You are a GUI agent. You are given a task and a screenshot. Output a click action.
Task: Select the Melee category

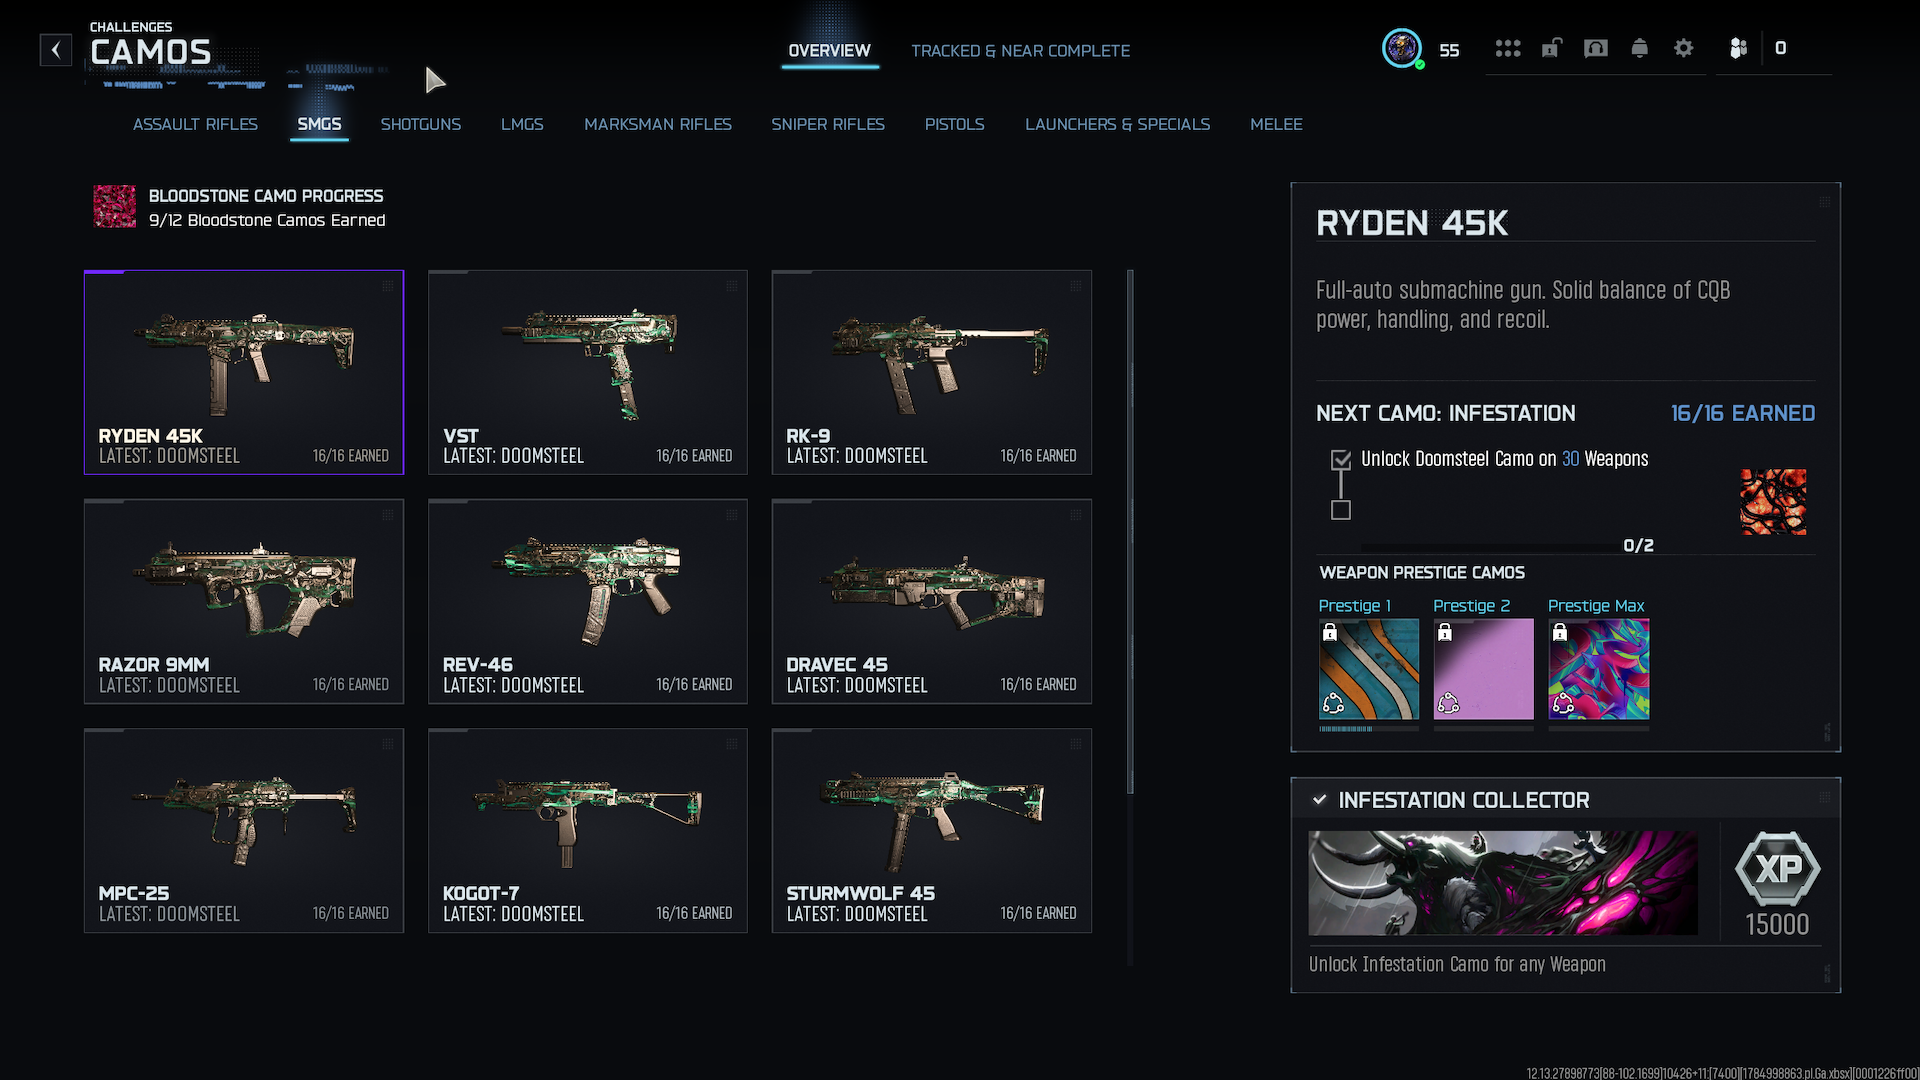point(1276,124)
